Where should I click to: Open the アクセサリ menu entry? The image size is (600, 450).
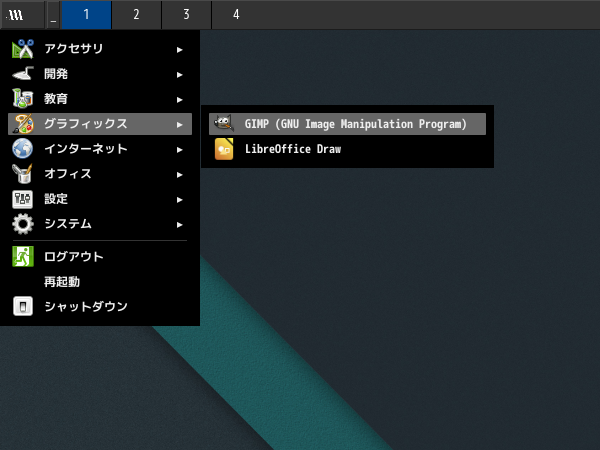(x=100, y=49)
